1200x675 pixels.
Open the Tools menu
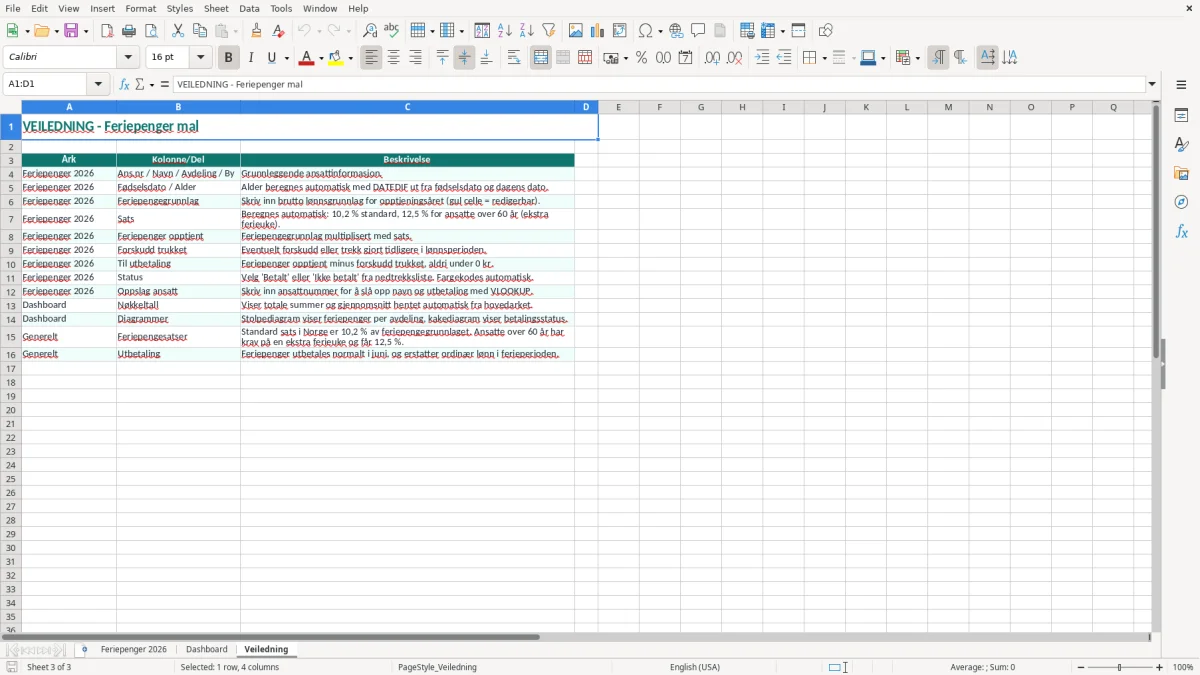281,8
